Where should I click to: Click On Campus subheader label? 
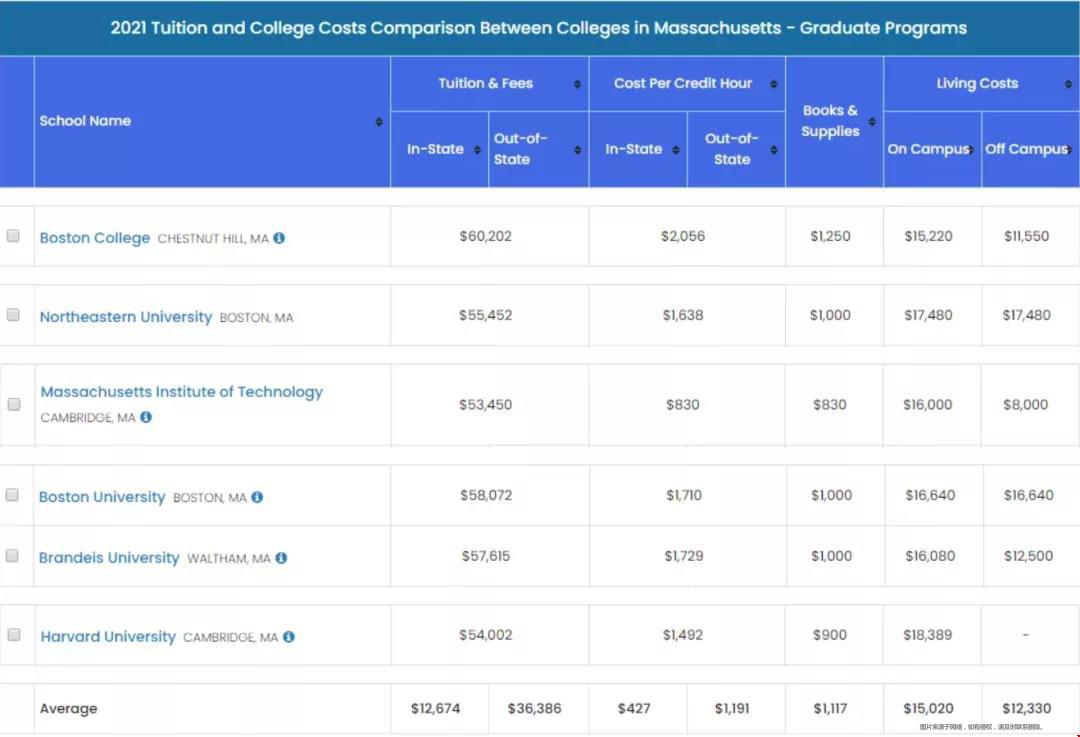tap(928, 149)
